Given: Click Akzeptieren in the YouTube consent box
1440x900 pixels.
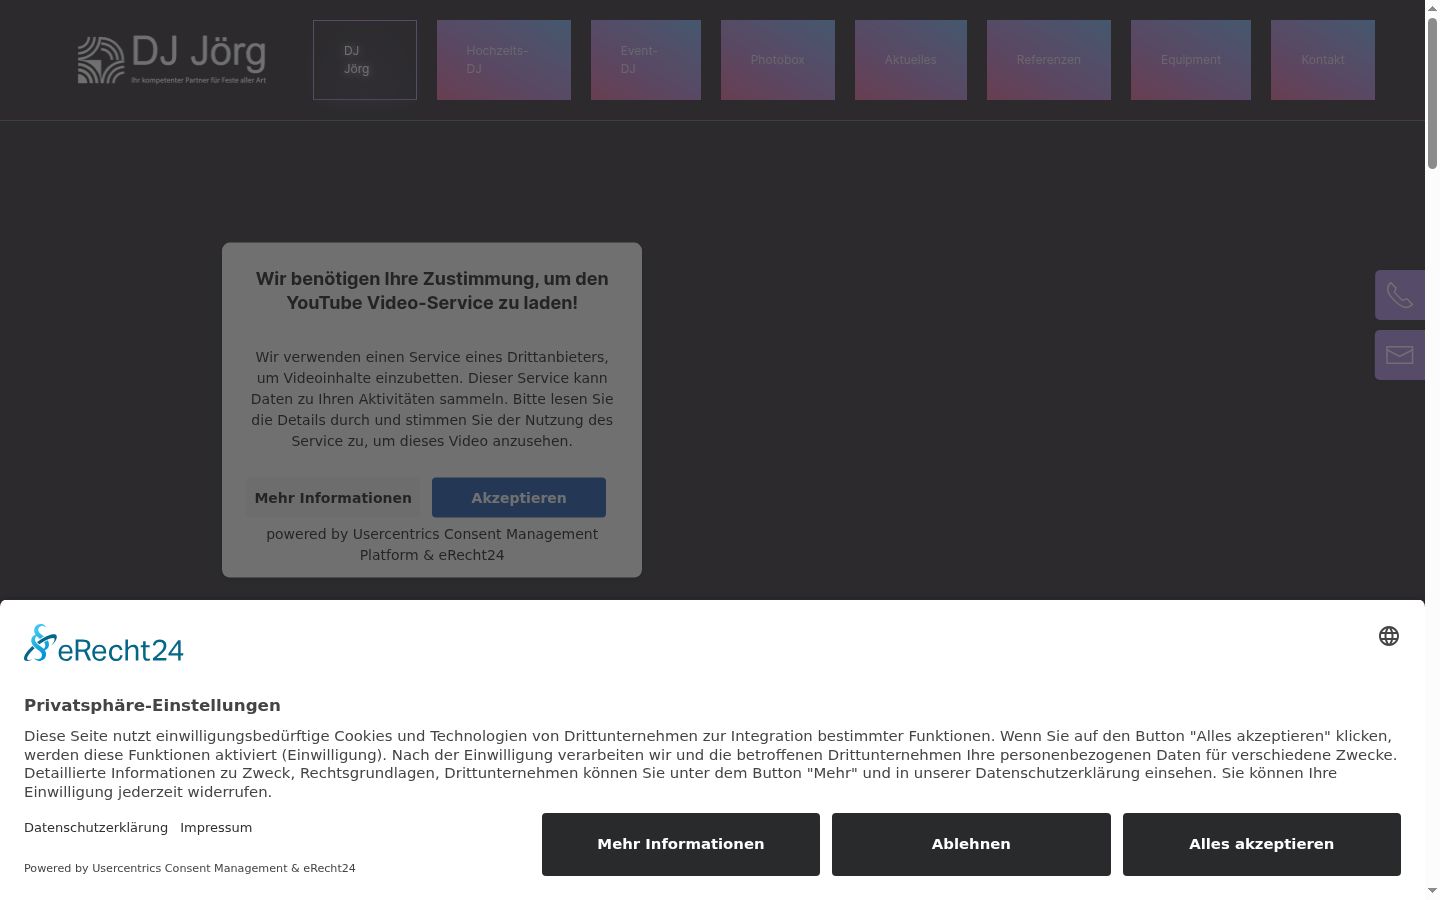Looking at the screenshot, I should 519,498.
